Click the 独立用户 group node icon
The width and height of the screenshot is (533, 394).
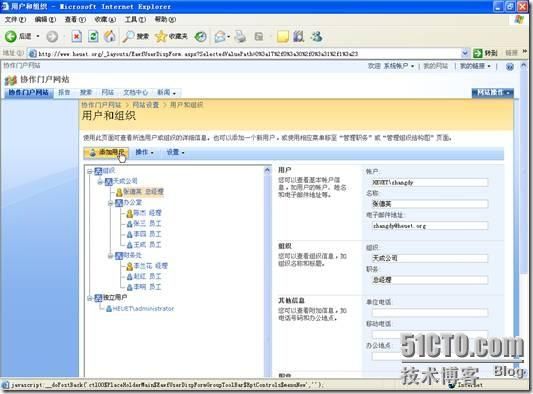click(98, 298)
